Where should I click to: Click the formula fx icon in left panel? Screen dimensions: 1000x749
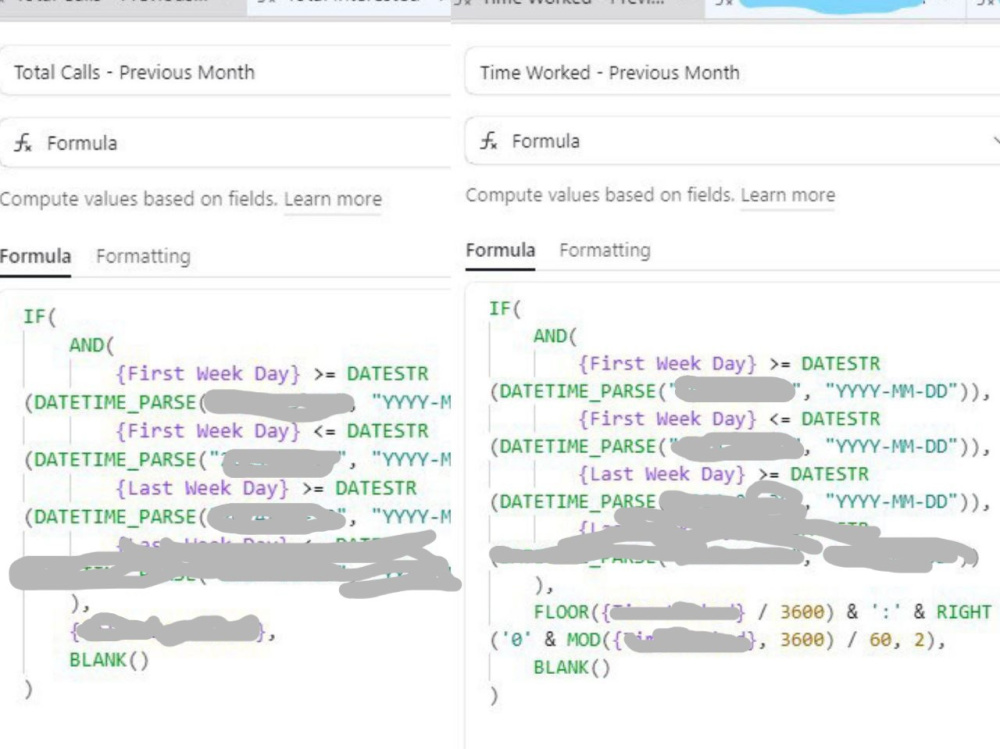pyautogui.click(x=23, y=143)
